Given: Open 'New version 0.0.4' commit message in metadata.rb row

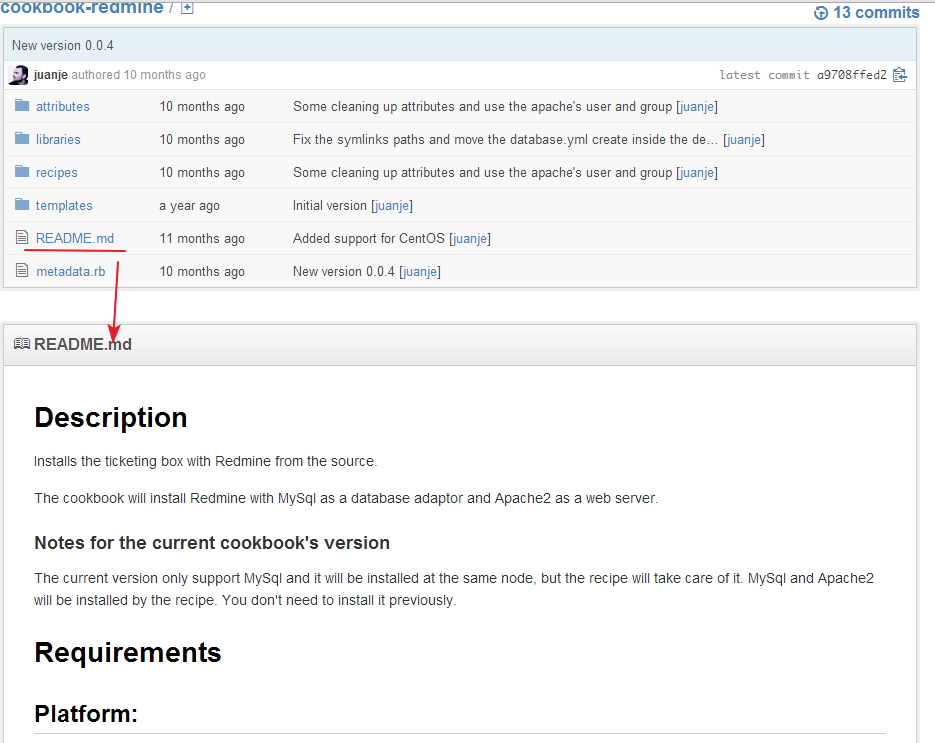Looking at the screenshot, I should 343,272.
